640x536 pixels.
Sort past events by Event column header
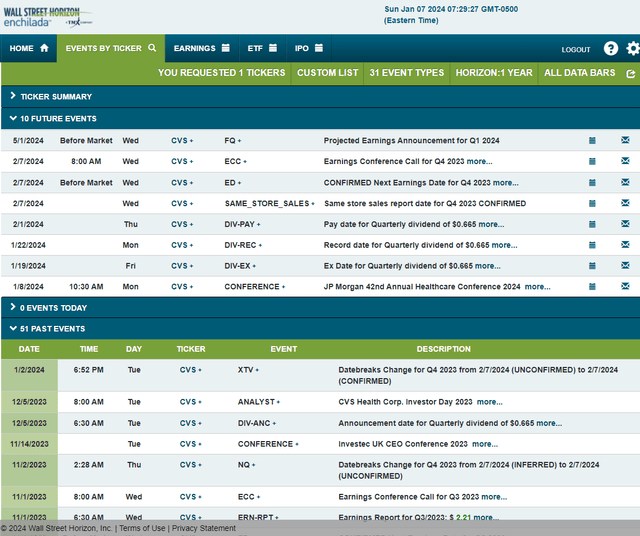tap(284, 349)
